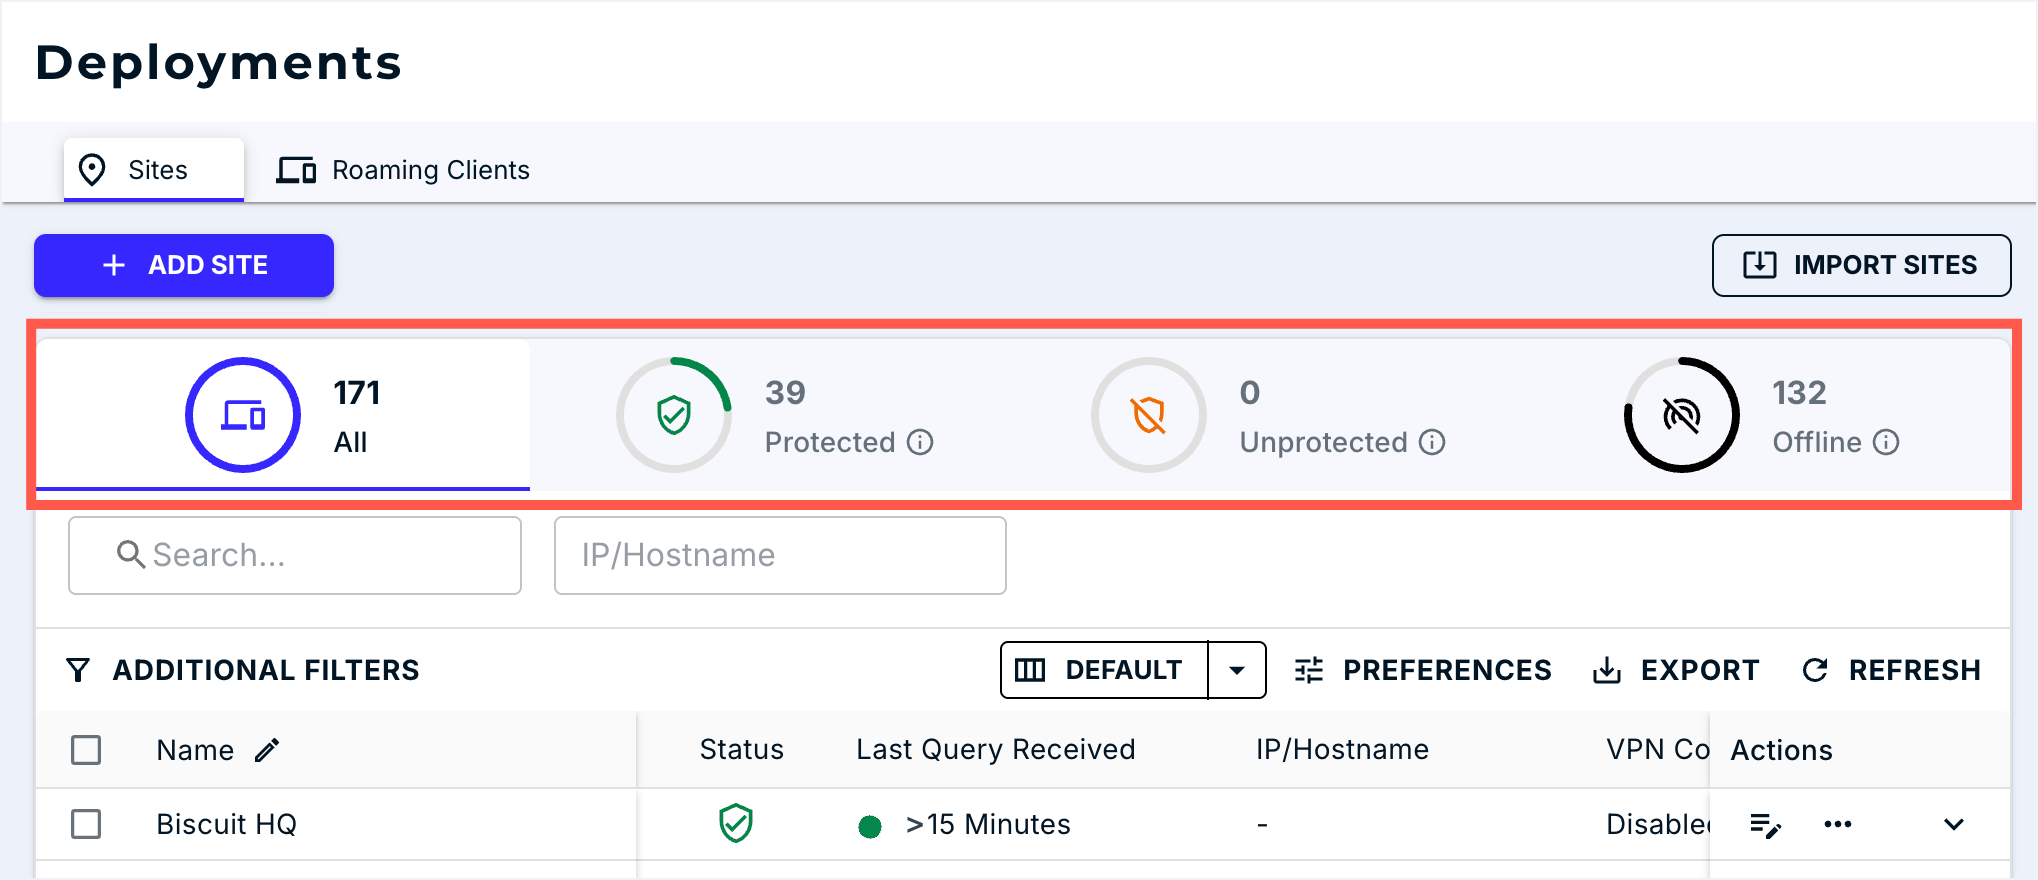The image size is (2038, 880).
Task: Click the Unprotected info icon
Action: point(1432,442)
